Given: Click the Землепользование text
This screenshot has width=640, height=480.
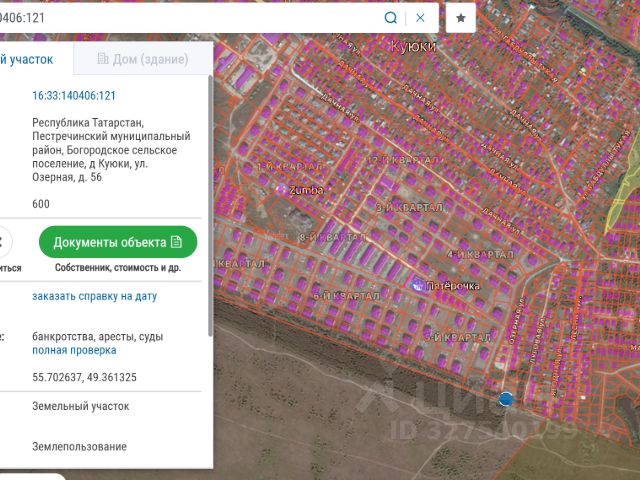Looking at the screenshot, I should 79,447.
